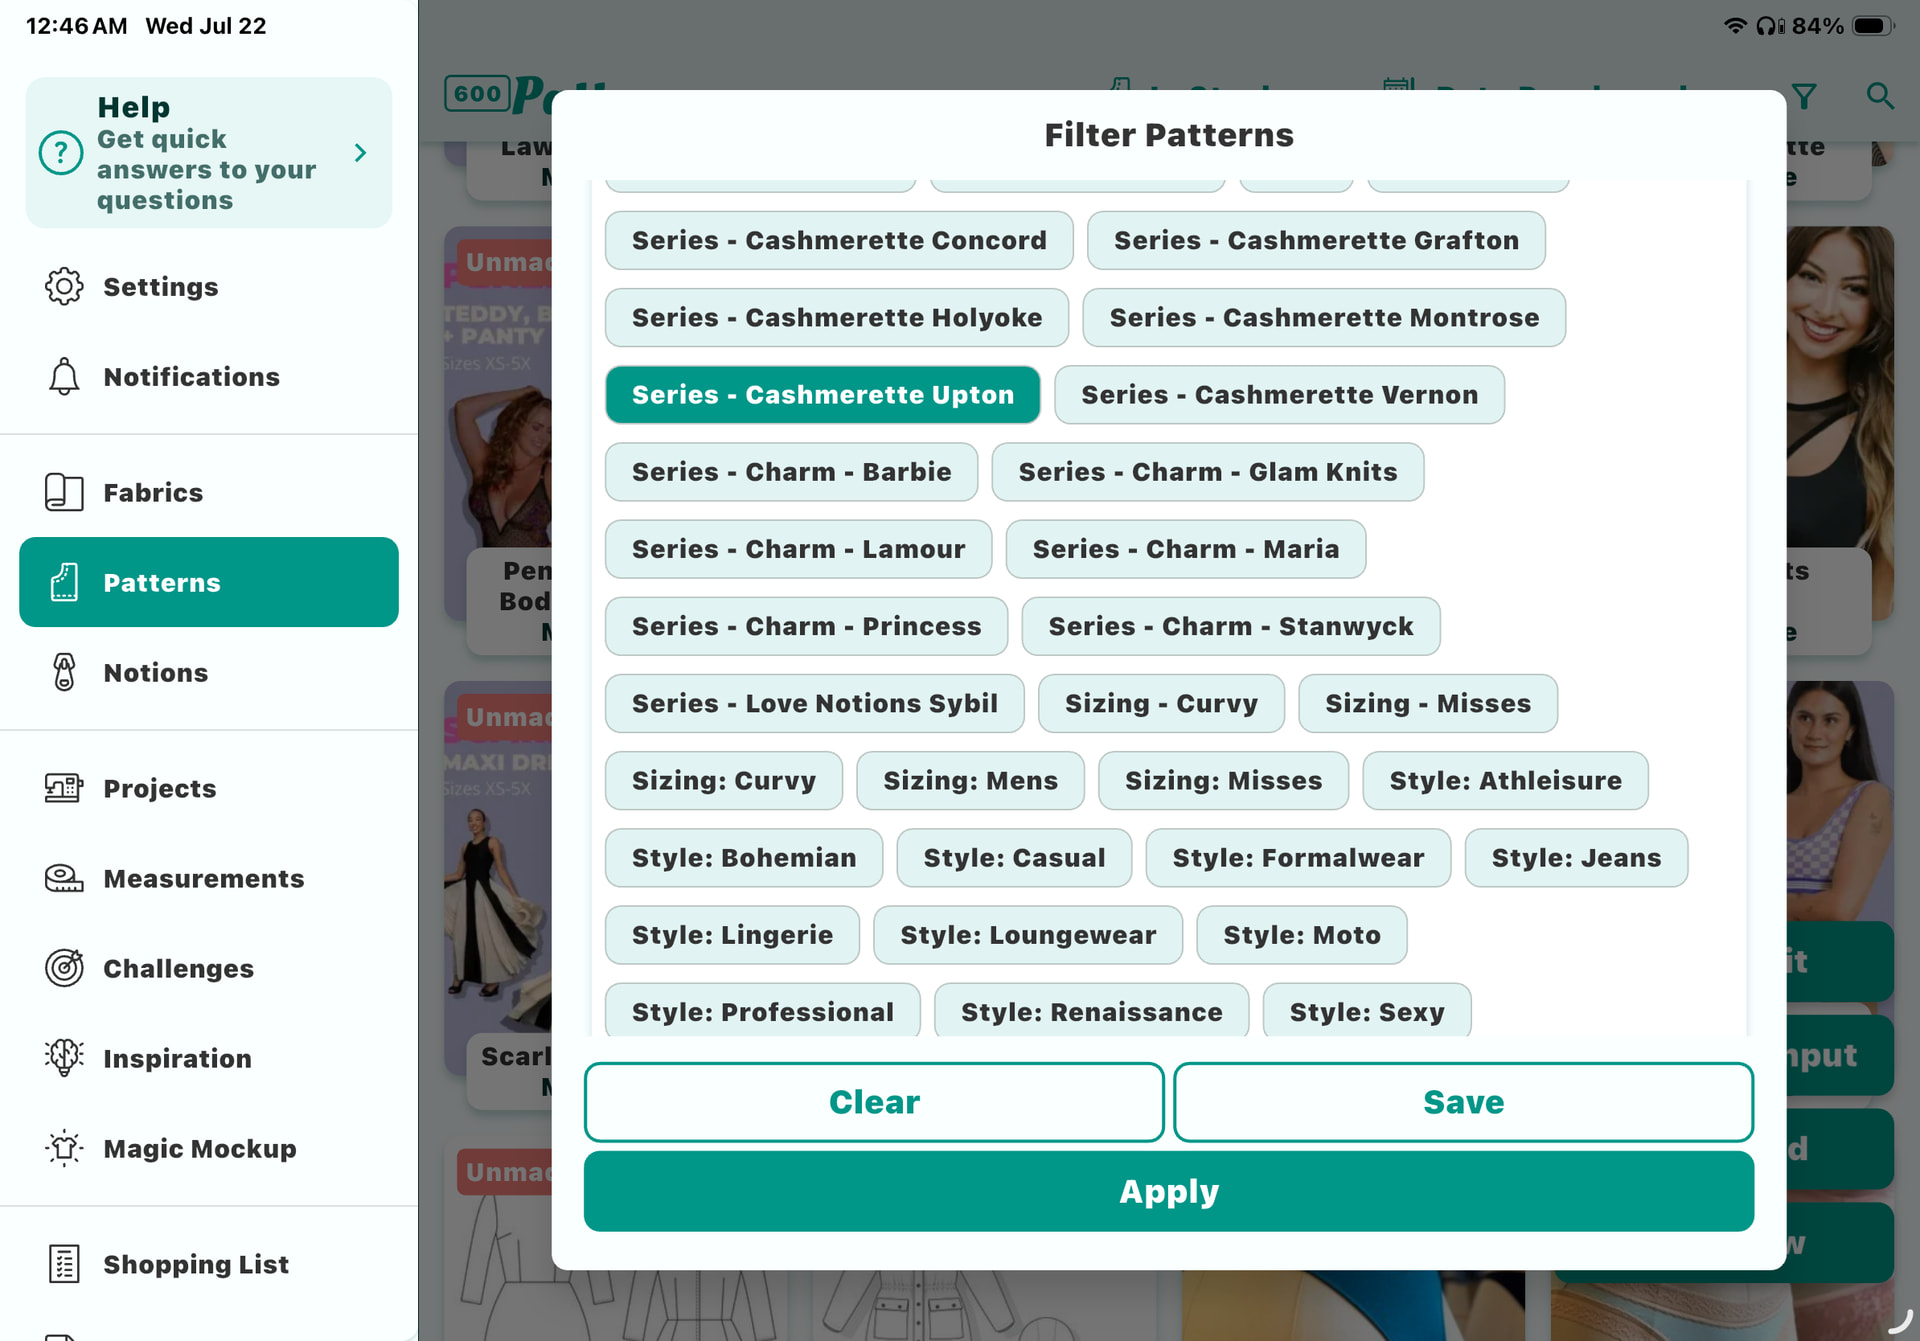The height and width of the screenshot is (1341, 1920).
Task: Toggle the Series - Cashmerette Montrose filter
Action: click(x=1324, y=318)
